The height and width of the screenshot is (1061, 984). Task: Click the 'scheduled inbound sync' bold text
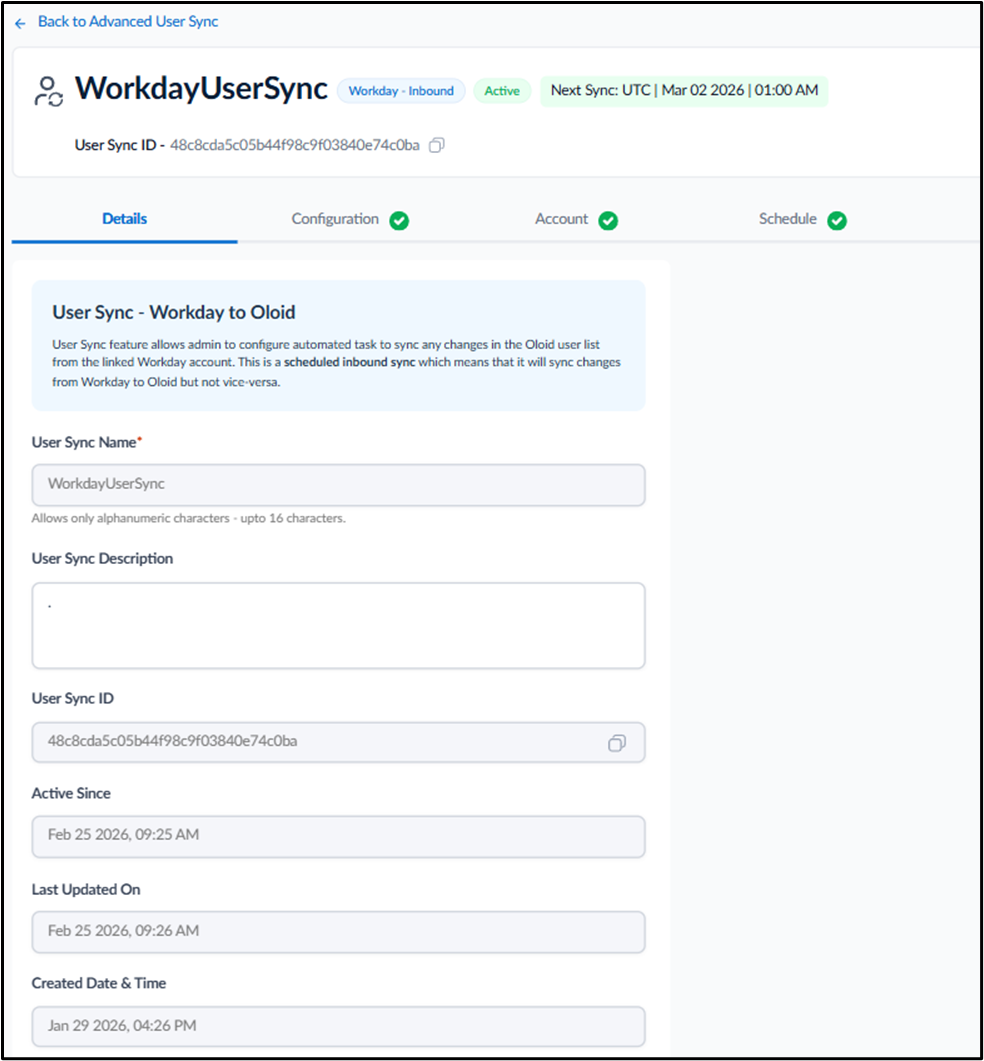(x=349, y=362)
